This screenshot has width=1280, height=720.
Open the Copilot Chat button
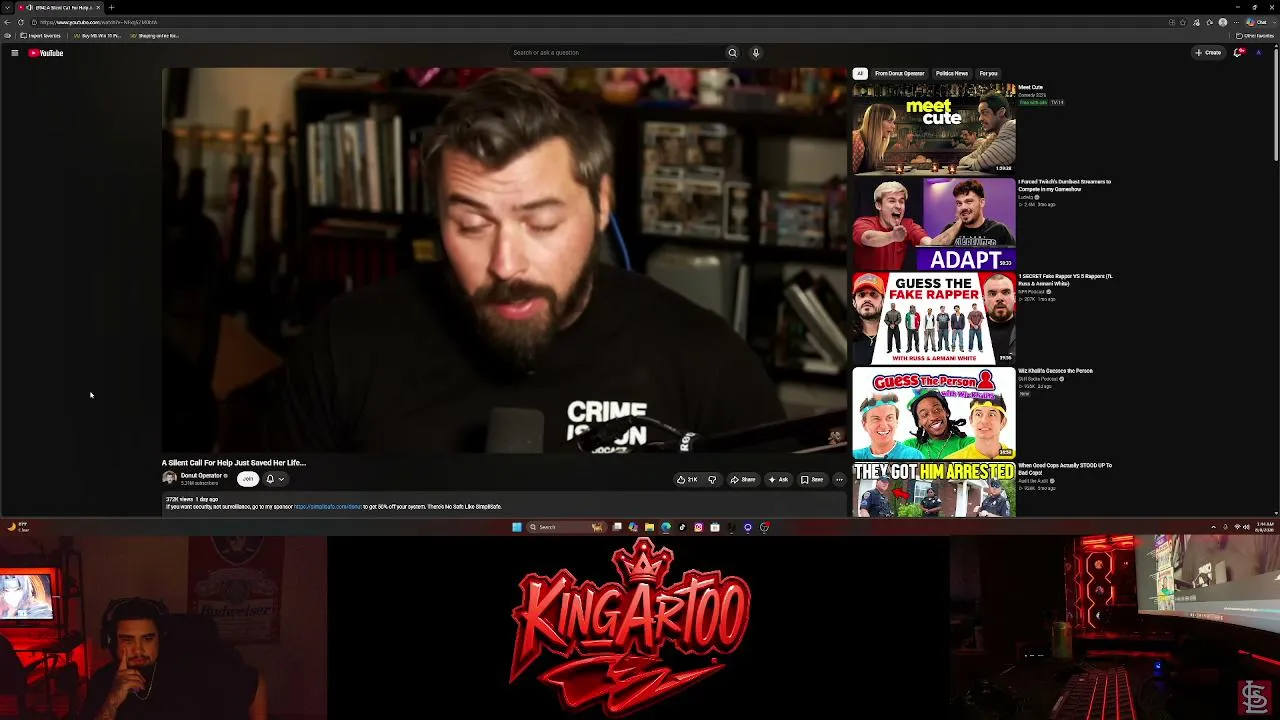[1256, 22]
